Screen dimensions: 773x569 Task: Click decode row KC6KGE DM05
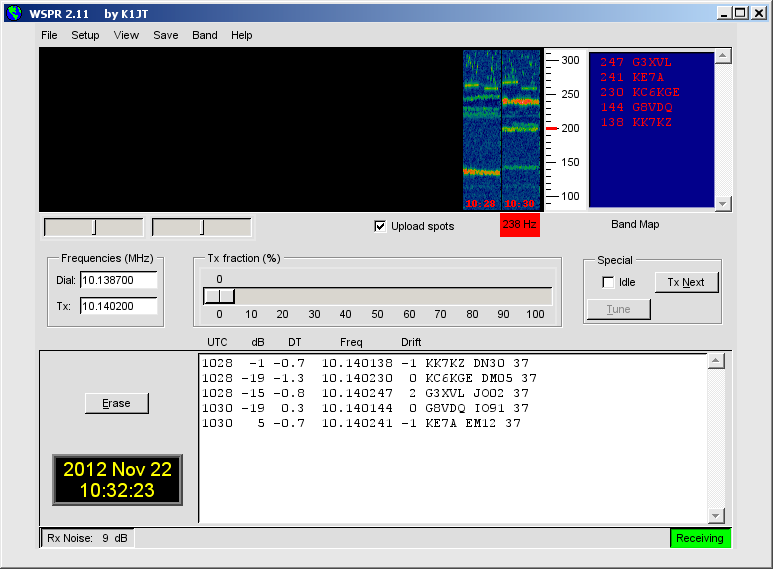click(x=369, y=378)
